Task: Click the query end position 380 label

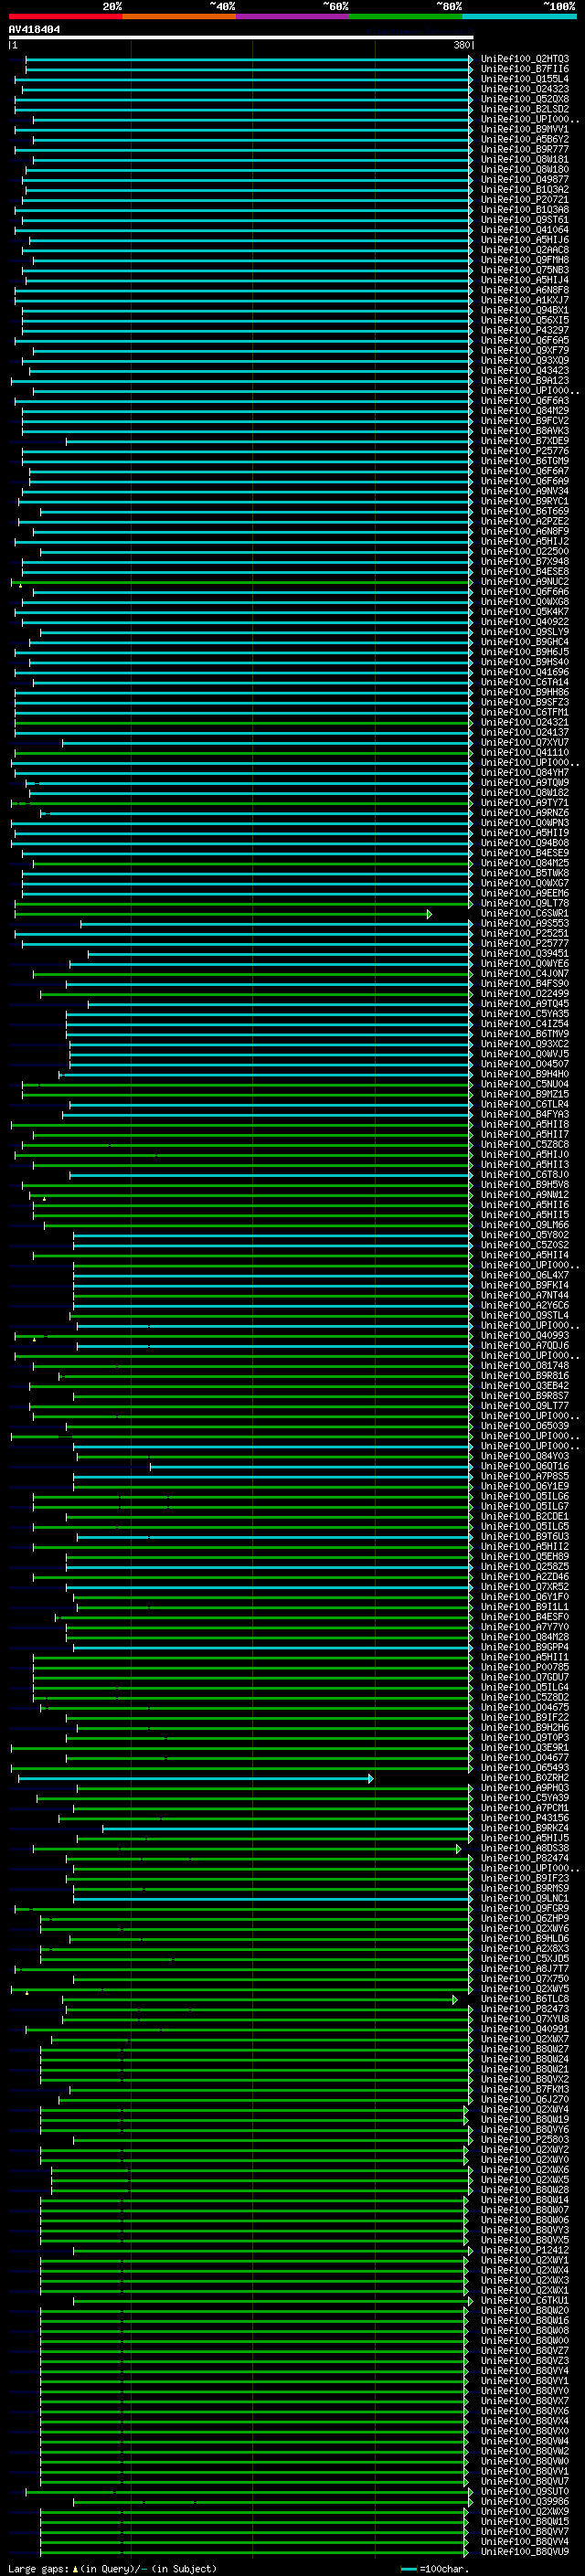Action: coord(461,45)
